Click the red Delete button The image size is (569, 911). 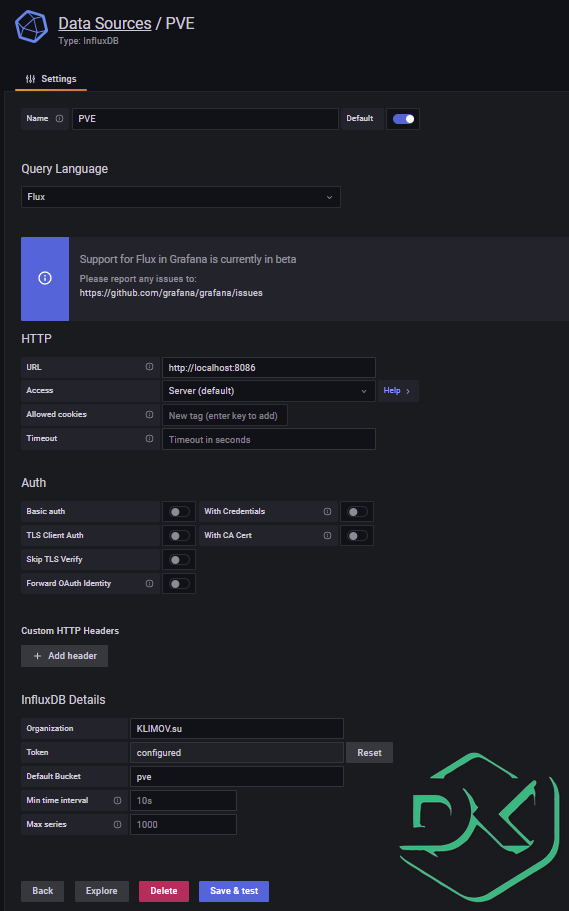(x=164, y=891)
